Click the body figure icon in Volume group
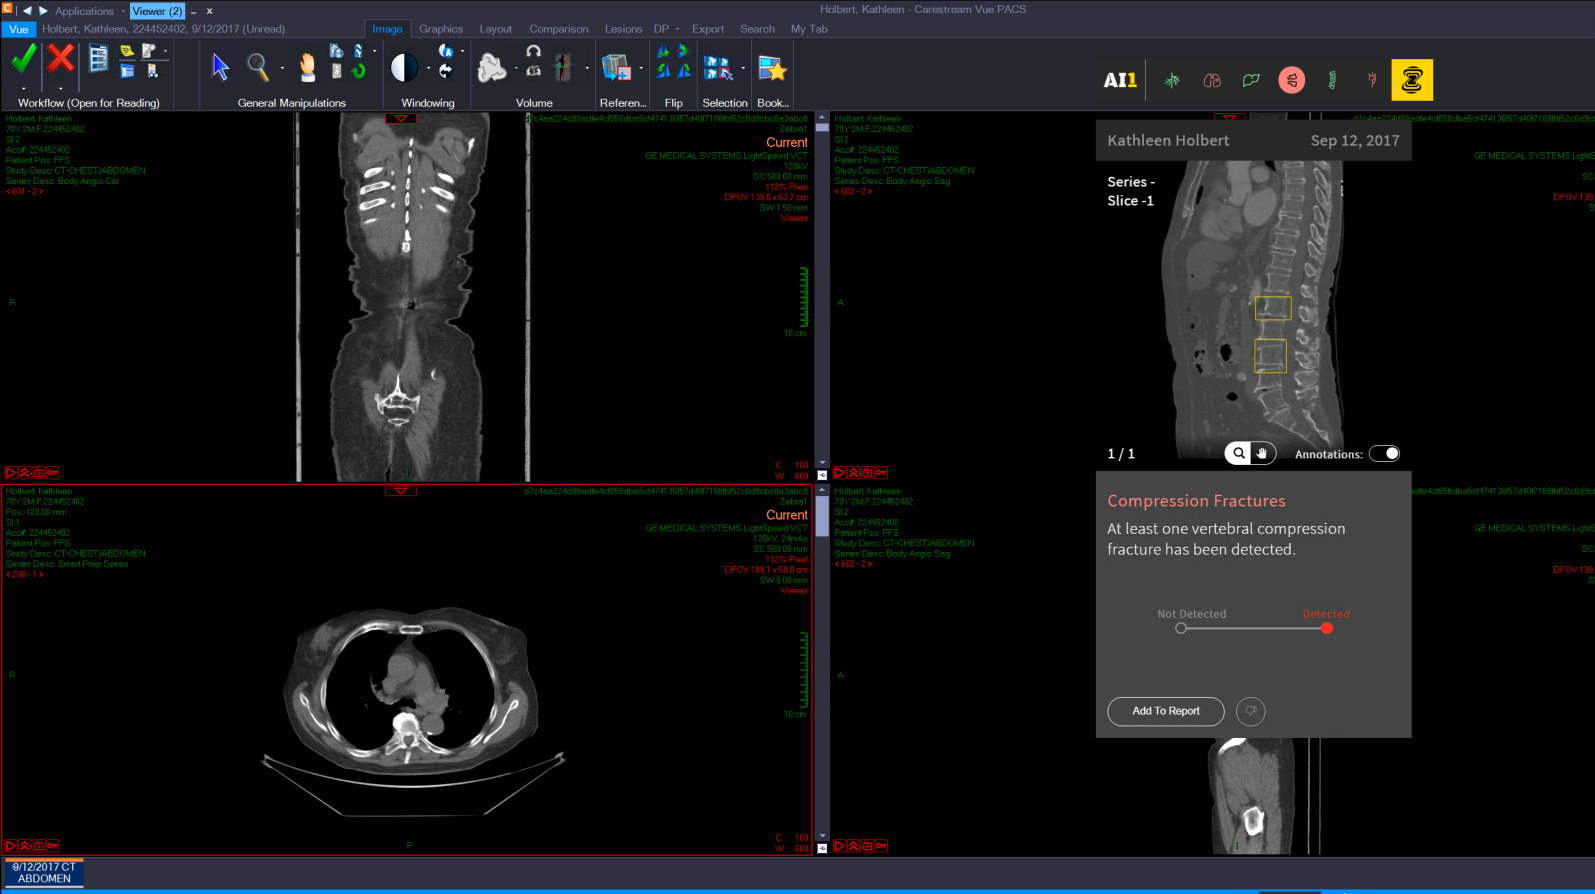Viewport: 1595px width, 894px height. pyautogui.click(x=563, y=67)
